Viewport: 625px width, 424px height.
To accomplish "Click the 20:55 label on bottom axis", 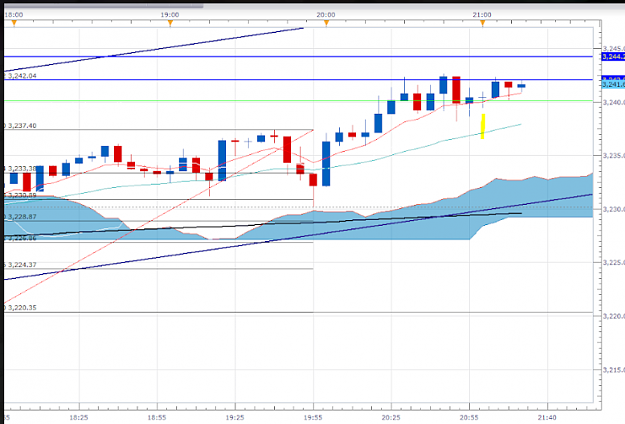I will pos(469,417).
